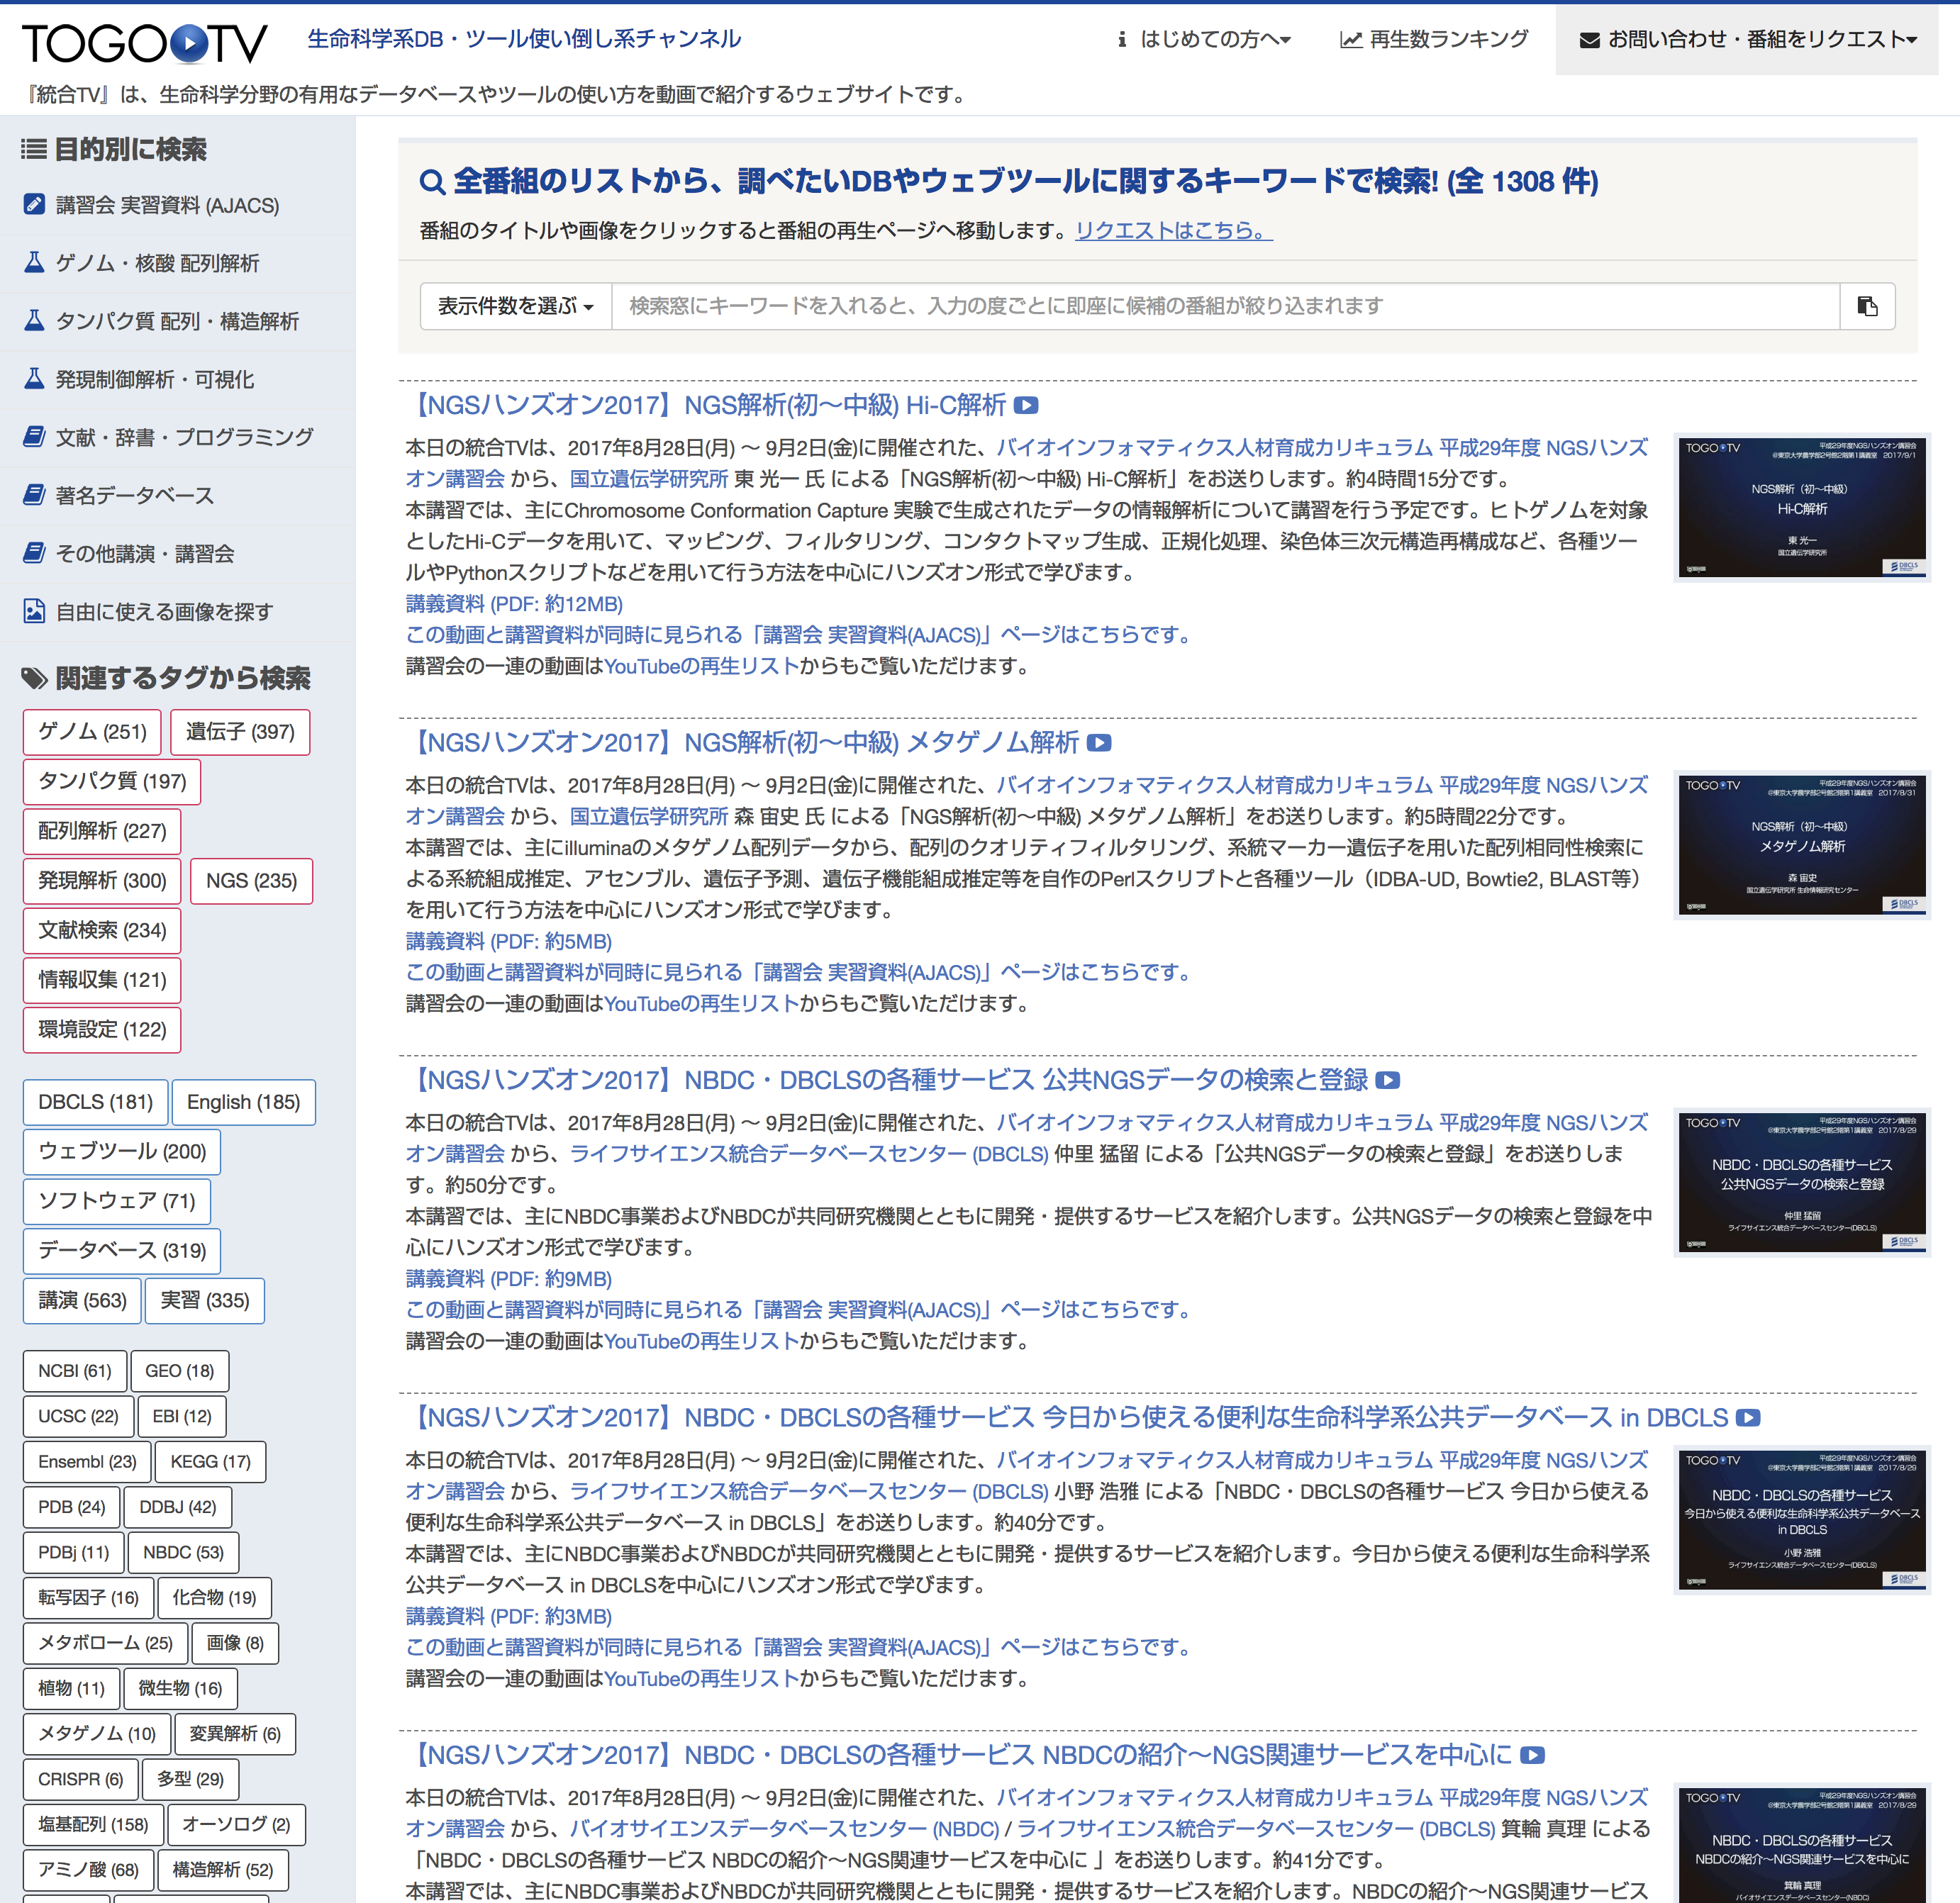Image resolution: width=1960 pixels, height=1903 pixels.
Task: Toggle the NGS (235) tag filter
Action: (x=251, y=881)
